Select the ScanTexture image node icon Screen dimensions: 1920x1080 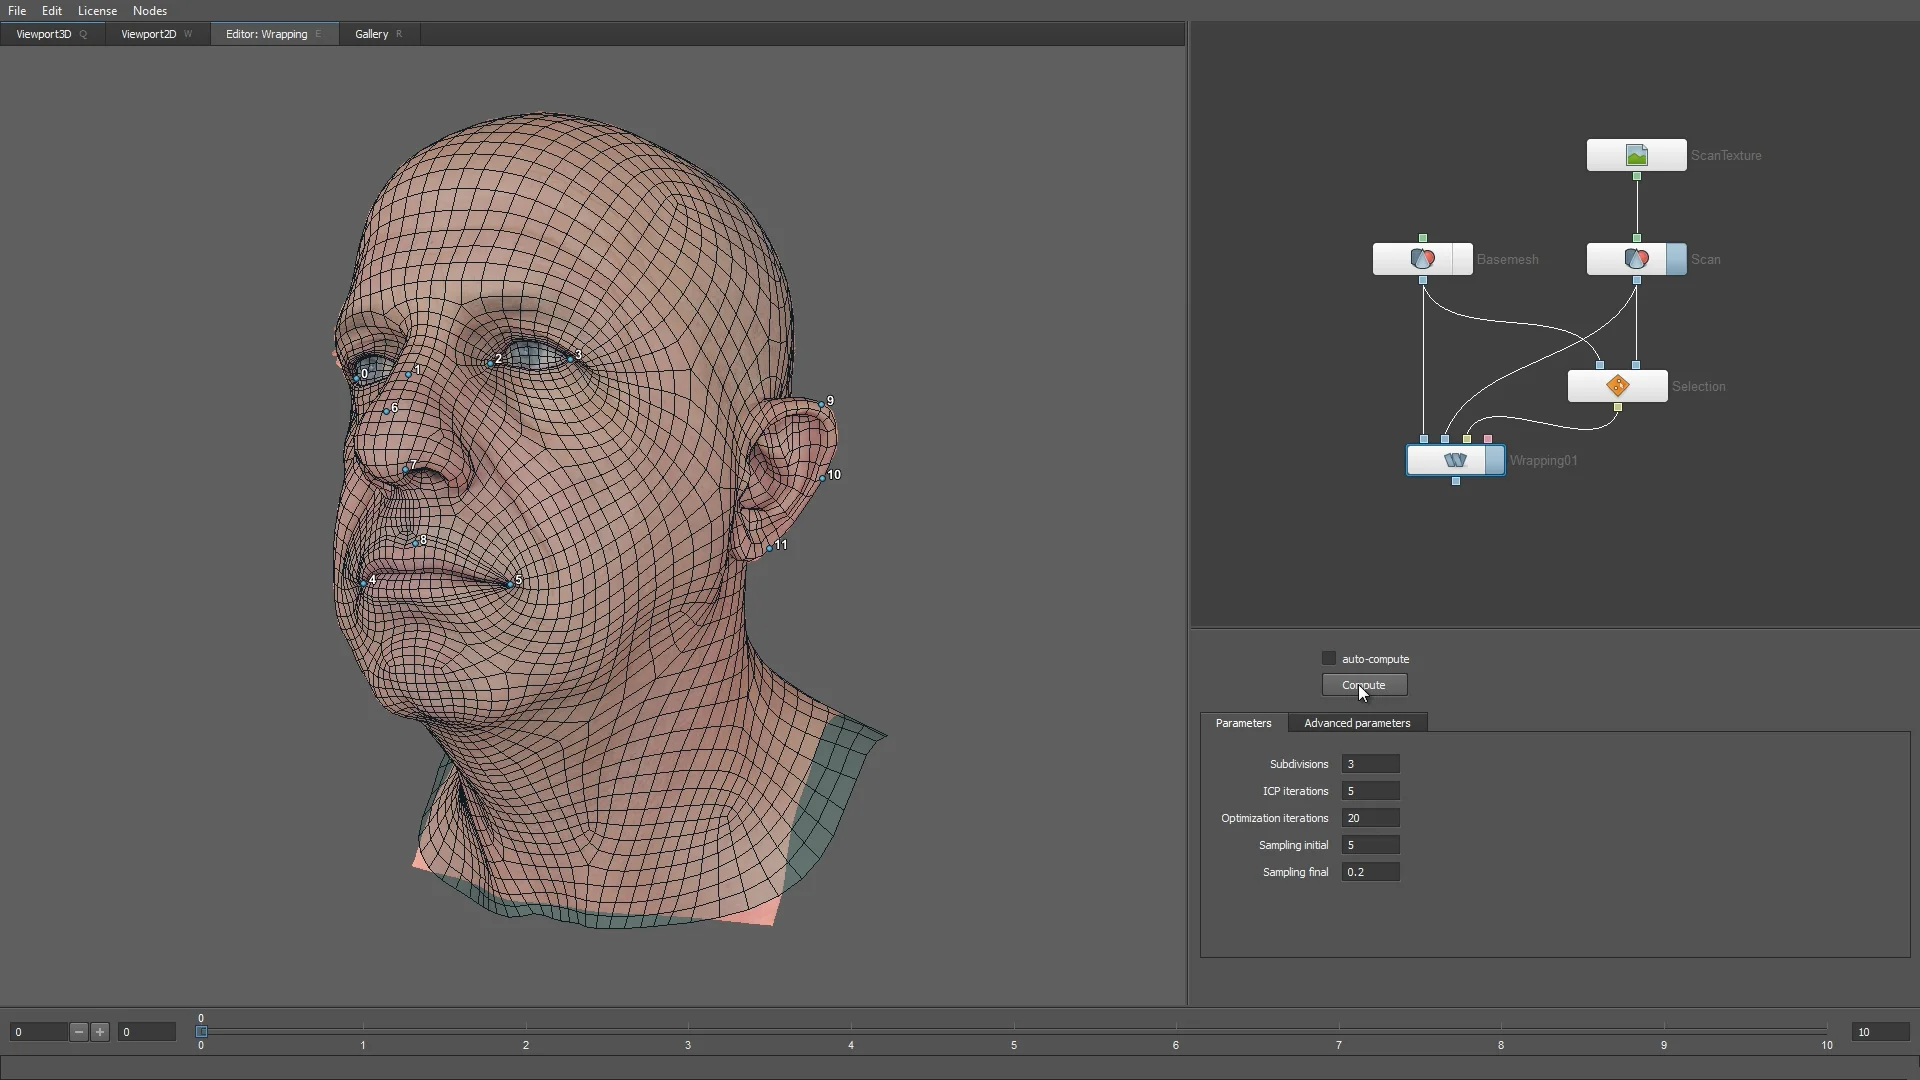pyautogui.click(x=1636, y=156)
